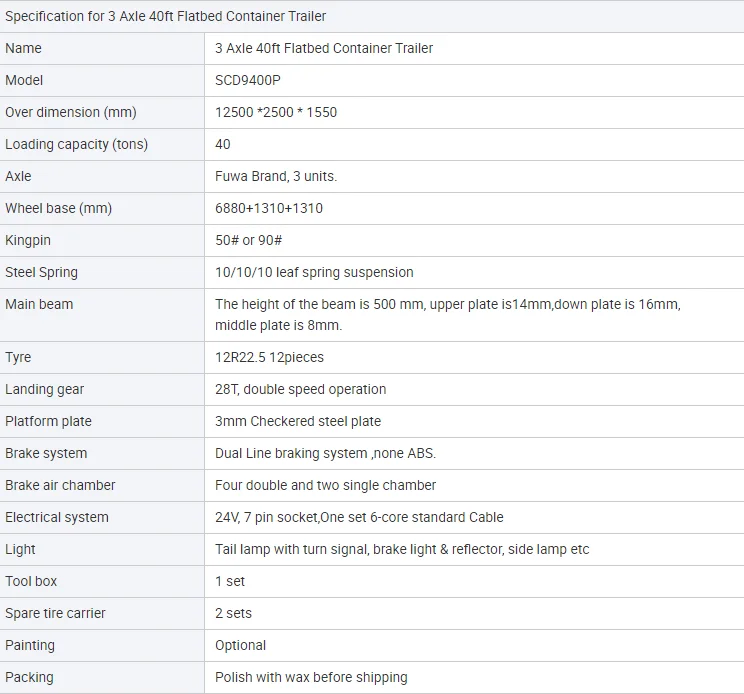
Task: Select the dimension value 12500 *2500 * 1550
Action: point(276,112)
